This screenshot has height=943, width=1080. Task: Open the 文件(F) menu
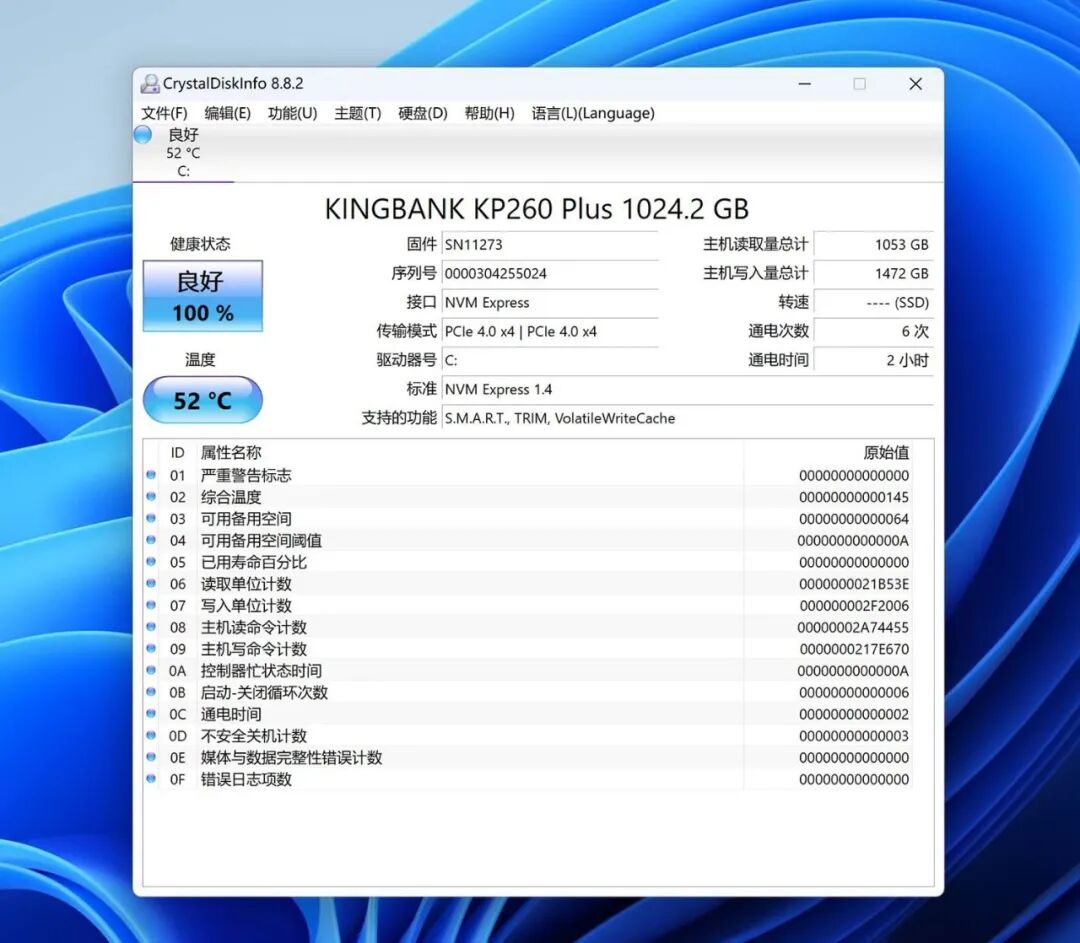[x=164, y=113]
